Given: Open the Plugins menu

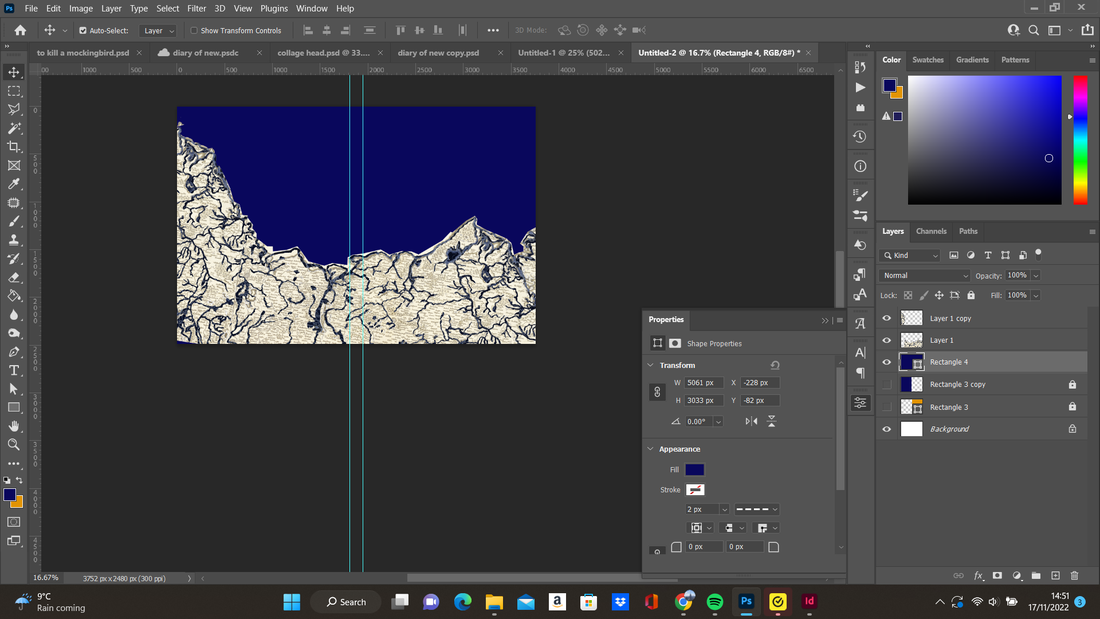Looking at the screenshot, I should [x=274, y=8].
